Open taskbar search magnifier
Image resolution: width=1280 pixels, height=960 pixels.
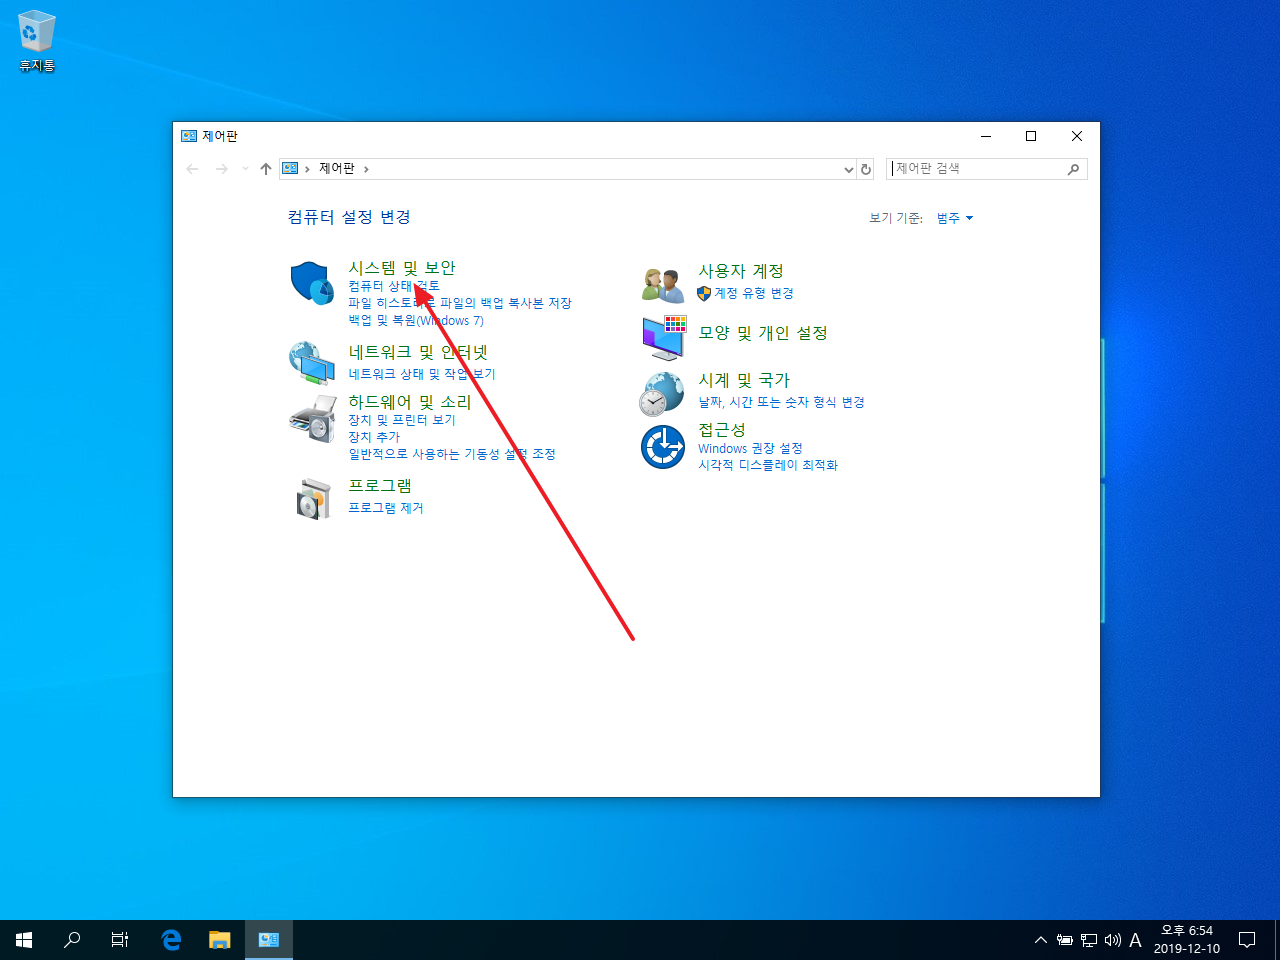click(72, 940)
